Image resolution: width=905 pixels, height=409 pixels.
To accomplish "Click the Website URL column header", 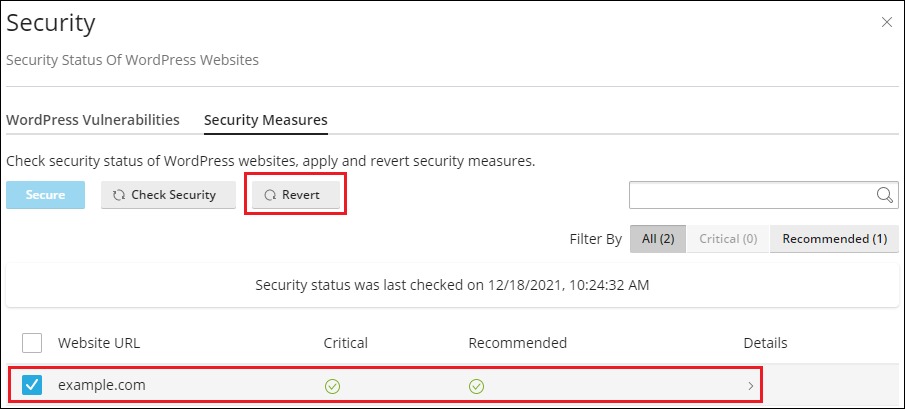I will tap(99, 343).
